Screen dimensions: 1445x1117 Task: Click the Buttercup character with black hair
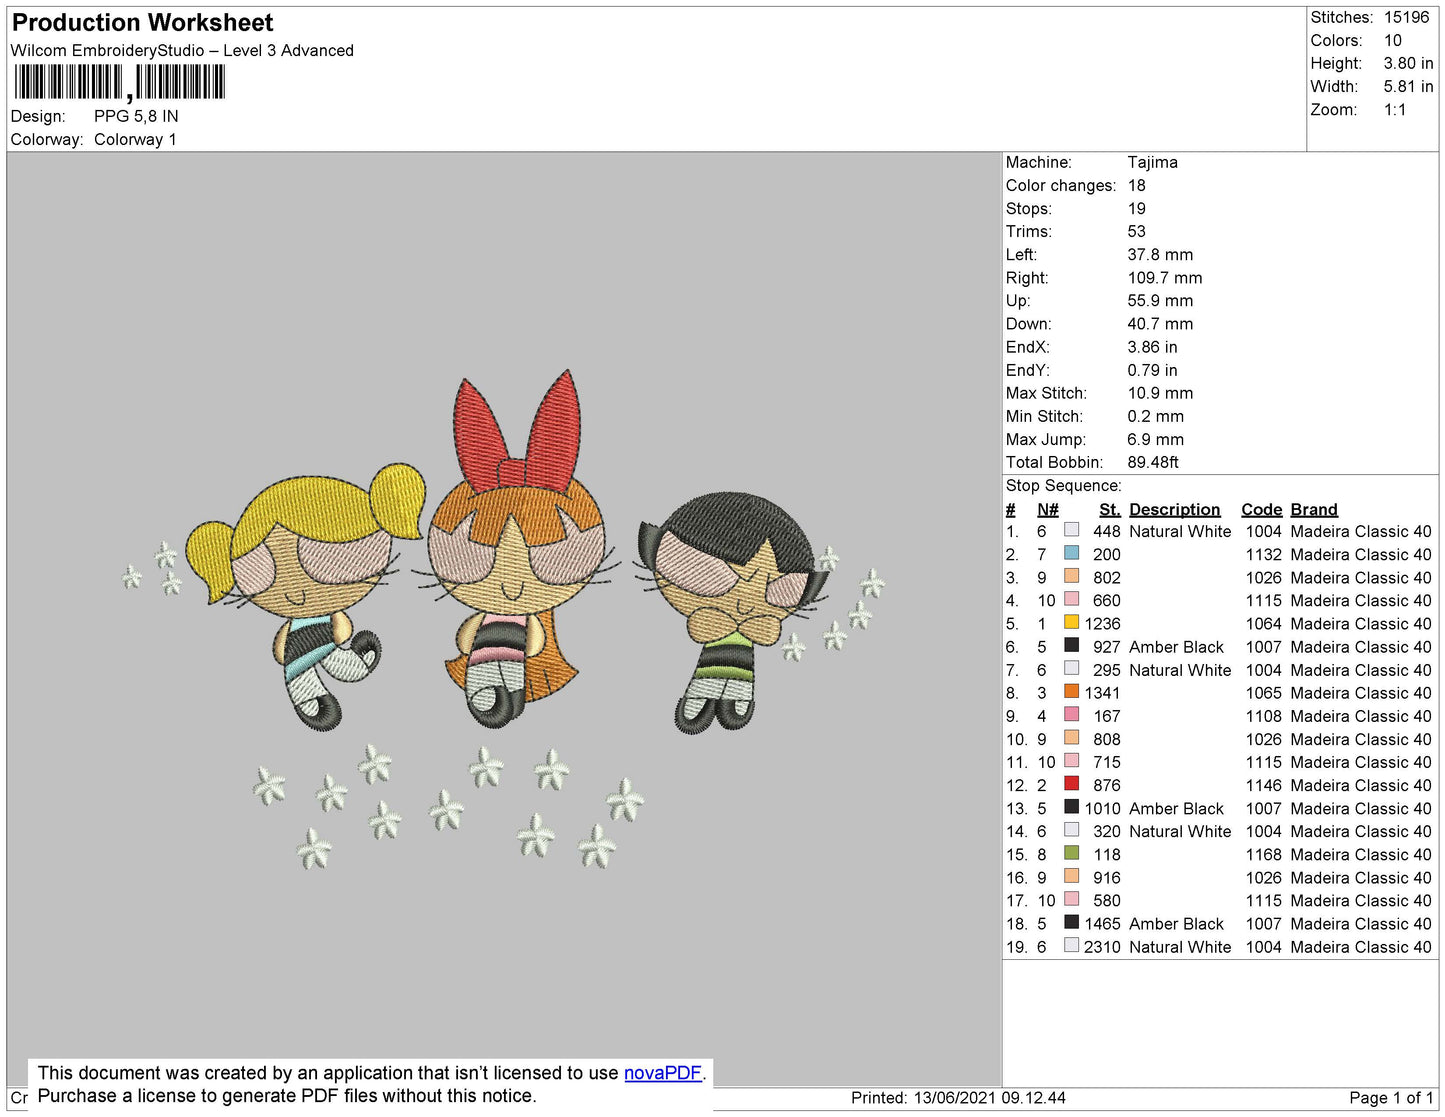tap(735, 610)
